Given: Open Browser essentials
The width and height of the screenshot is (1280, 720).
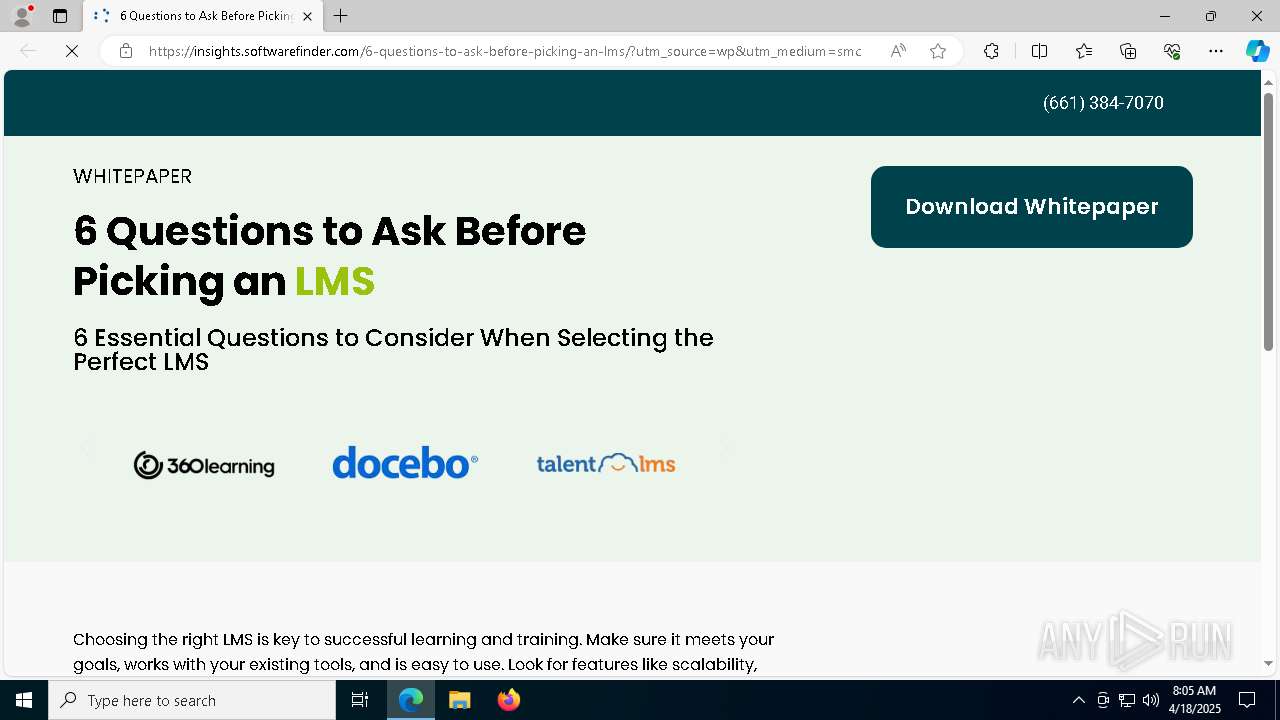Looking at the screenshot, I should [x=1172, y=51].
